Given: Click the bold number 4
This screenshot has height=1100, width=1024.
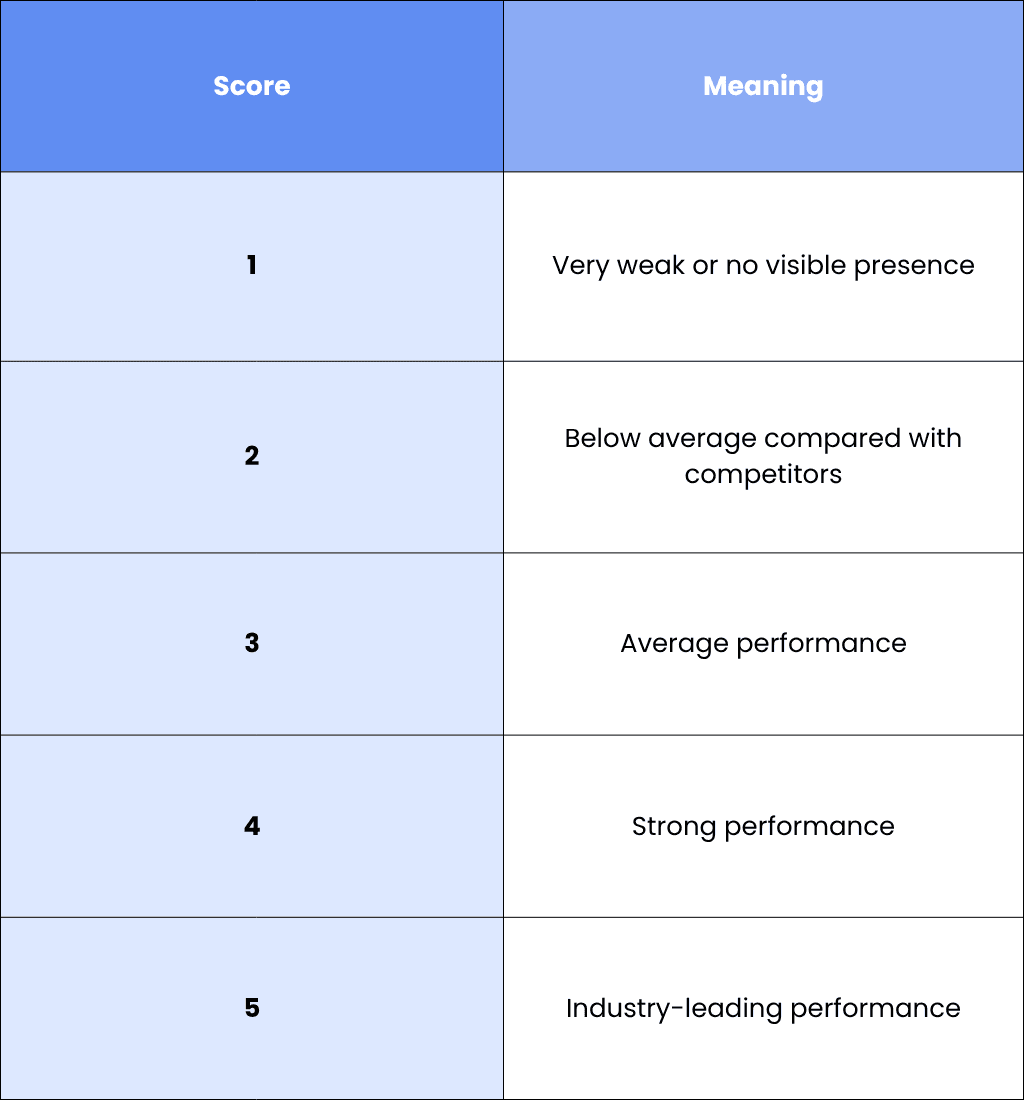Looking at the screenshot, I should tap(252, 826).
